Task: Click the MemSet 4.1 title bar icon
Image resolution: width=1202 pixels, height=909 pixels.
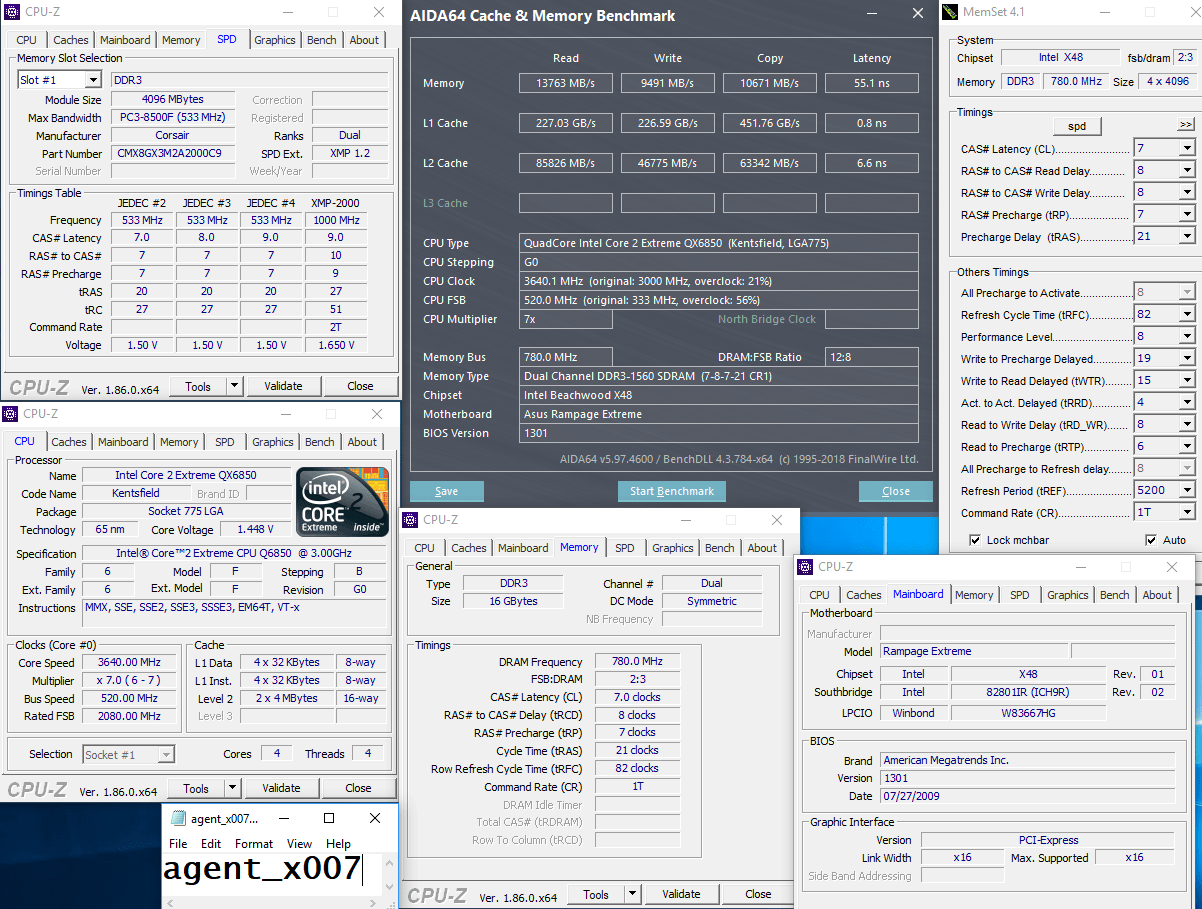Action: (x=950, y=12)
